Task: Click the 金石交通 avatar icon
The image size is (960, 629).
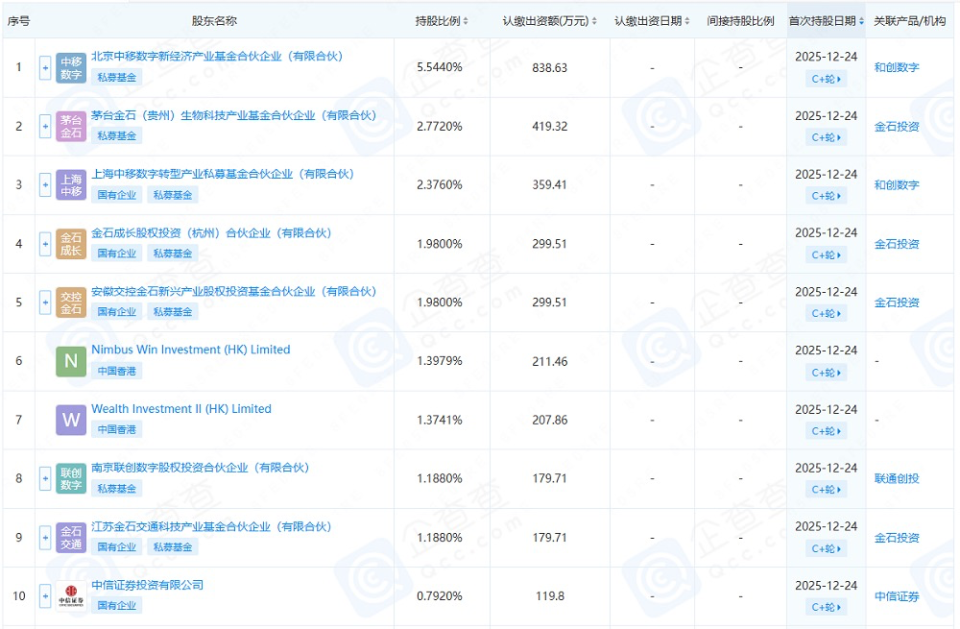Action: [70, 537]
